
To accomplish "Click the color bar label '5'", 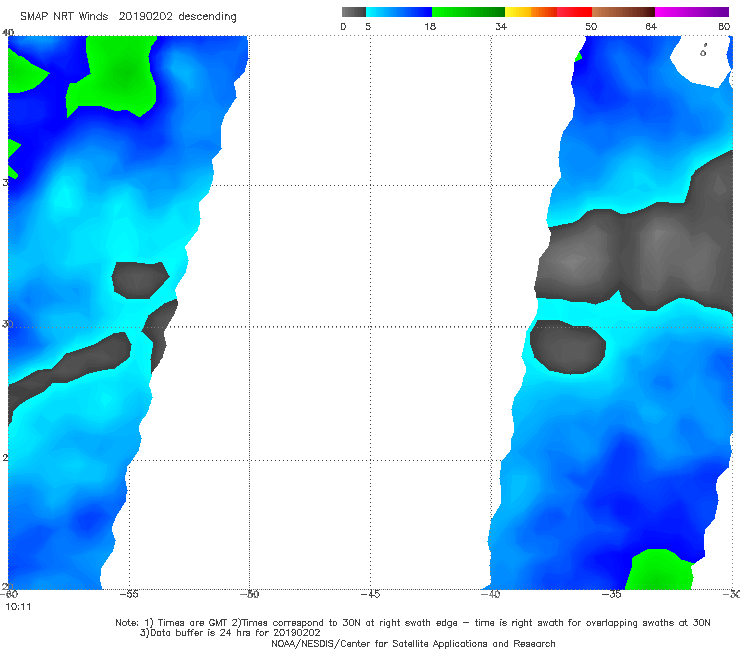I will tap(368, 26).
